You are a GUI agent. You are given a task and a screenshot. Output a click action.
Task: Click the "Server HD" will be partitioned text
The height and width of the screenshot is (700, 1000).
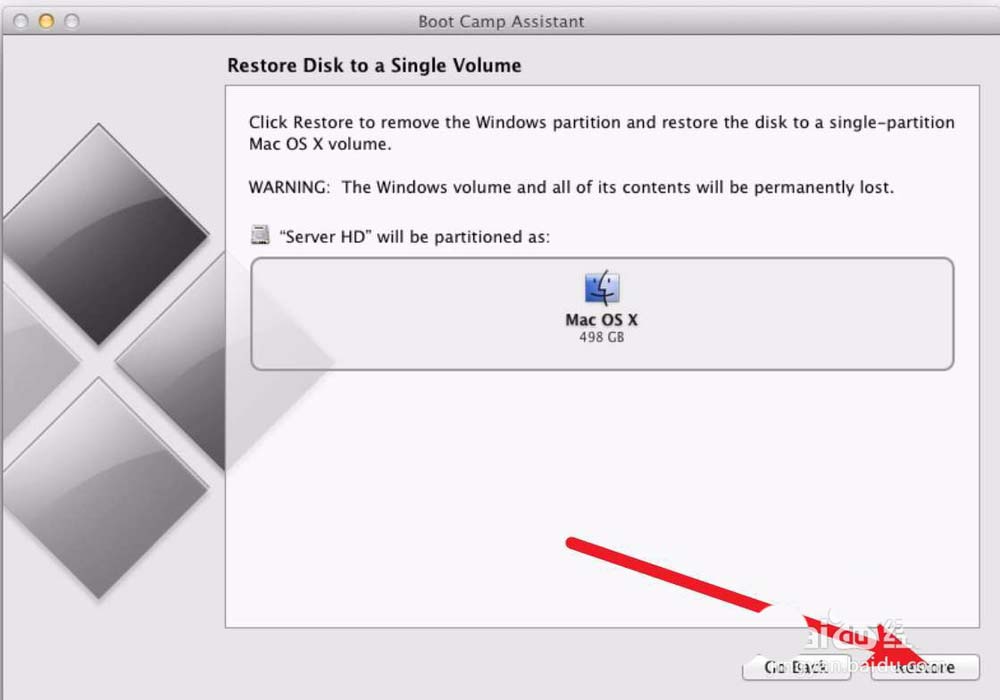coord(415,237)
